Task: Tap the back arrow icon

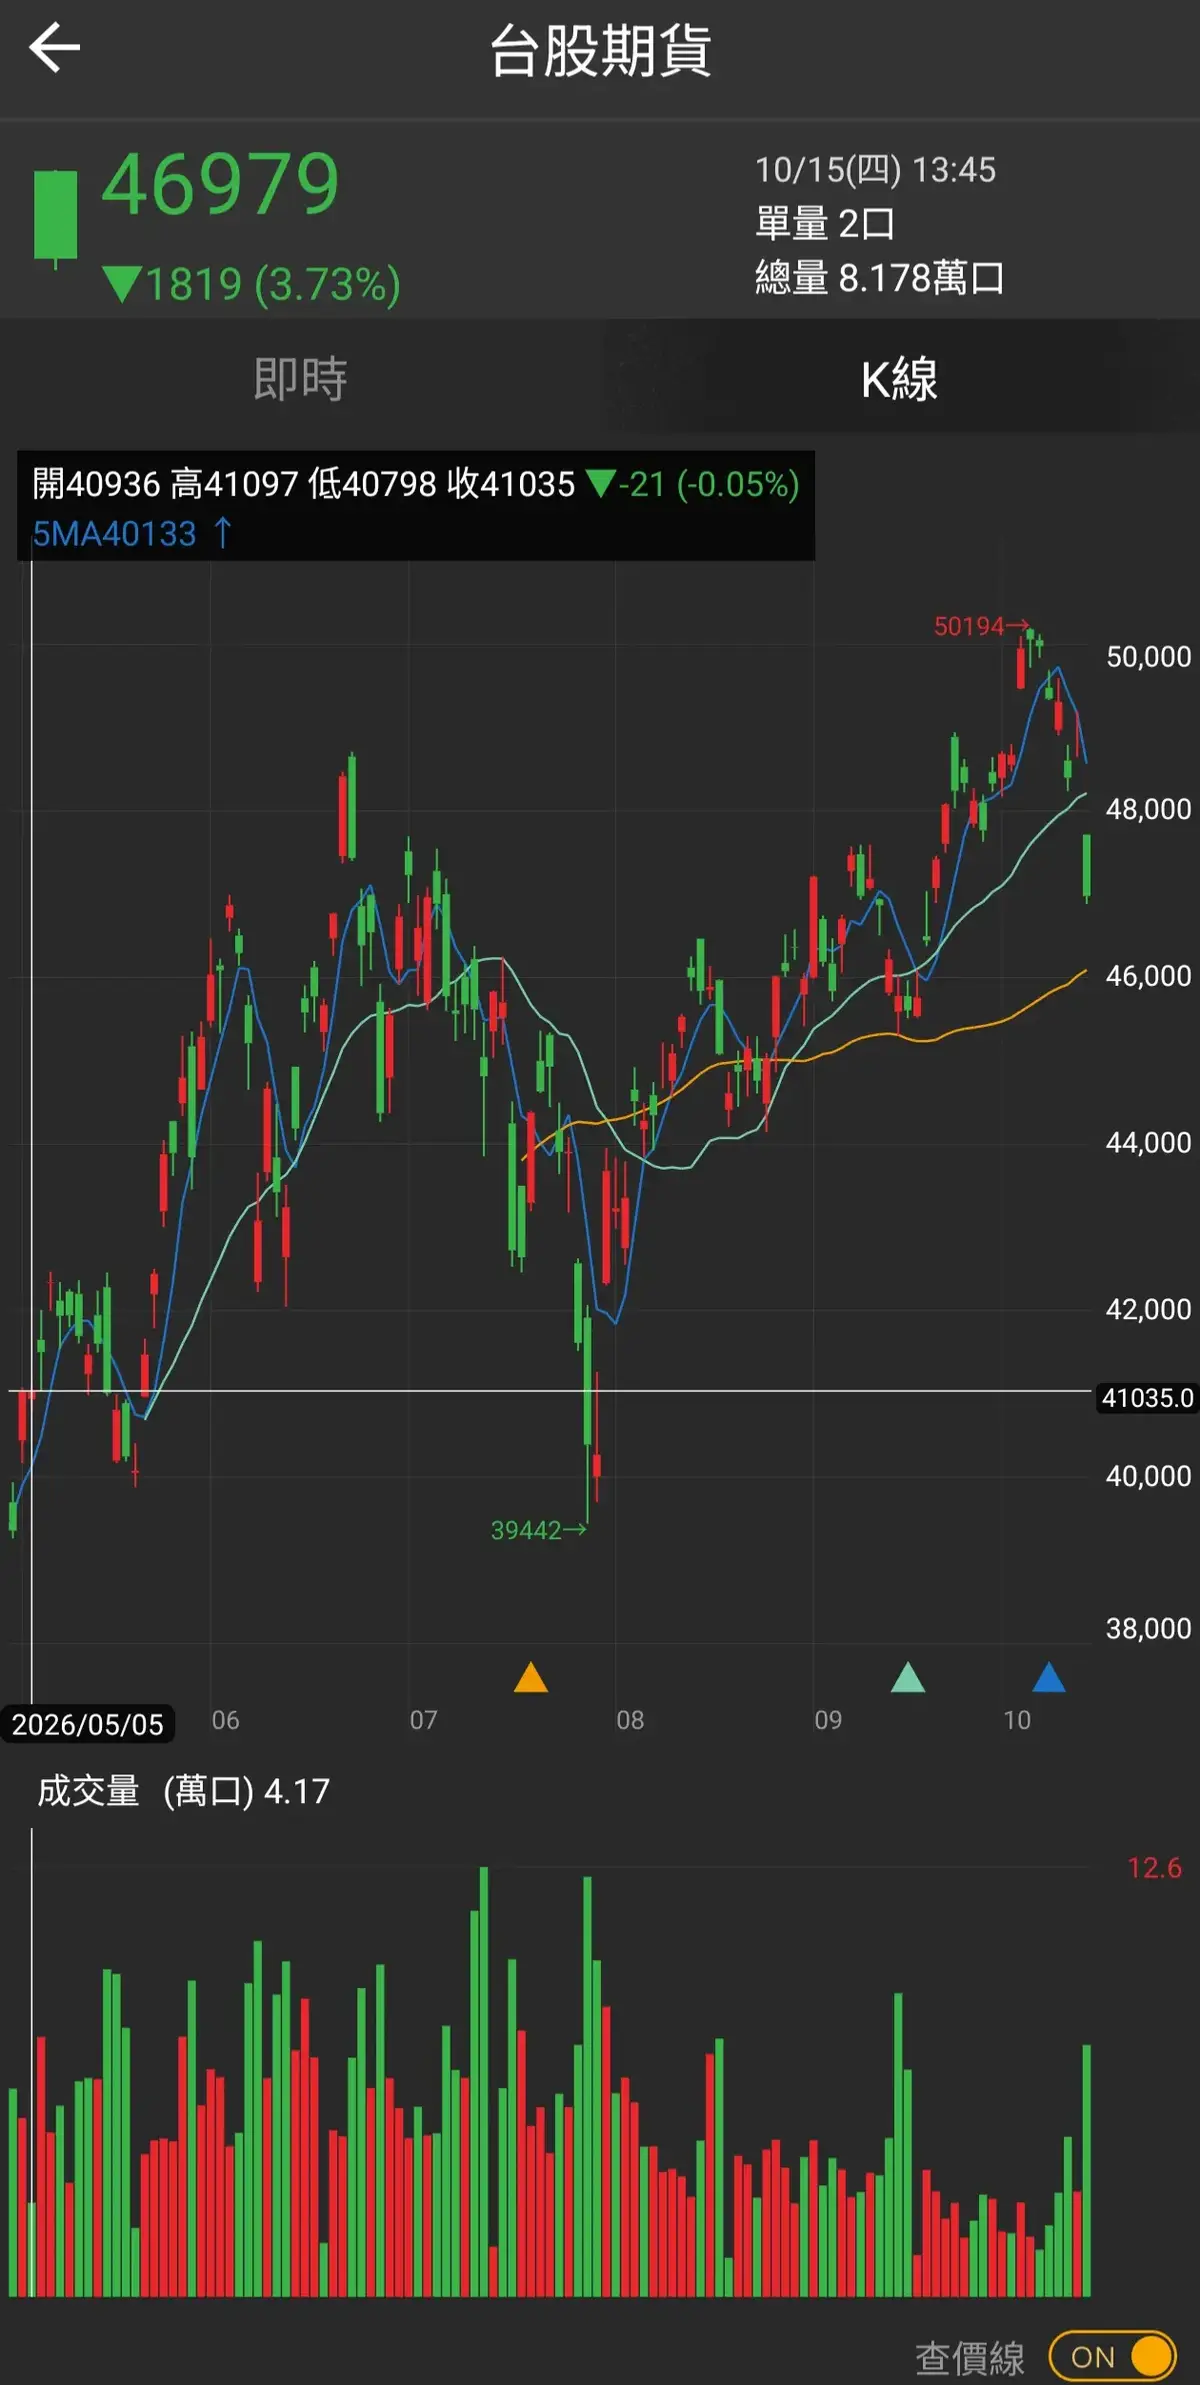Action: [54, 48]
